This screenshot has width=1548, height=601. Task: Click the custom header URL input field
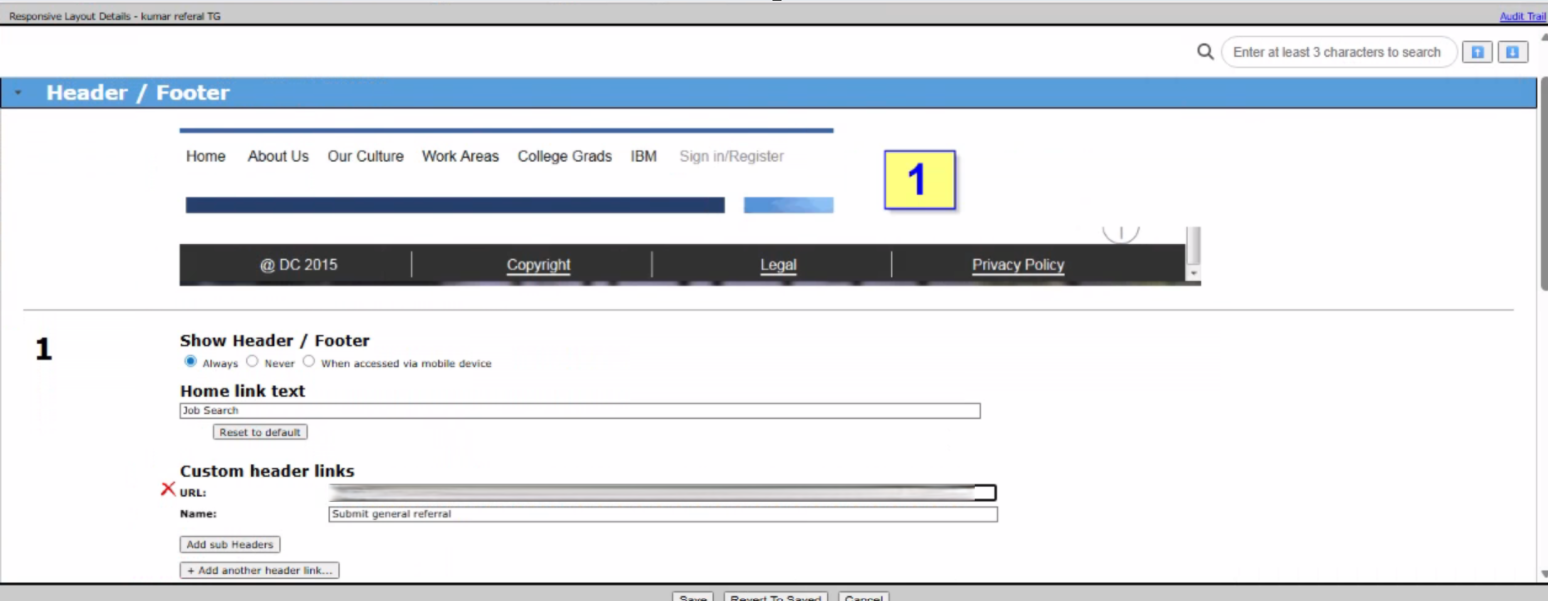click(662, 493)
